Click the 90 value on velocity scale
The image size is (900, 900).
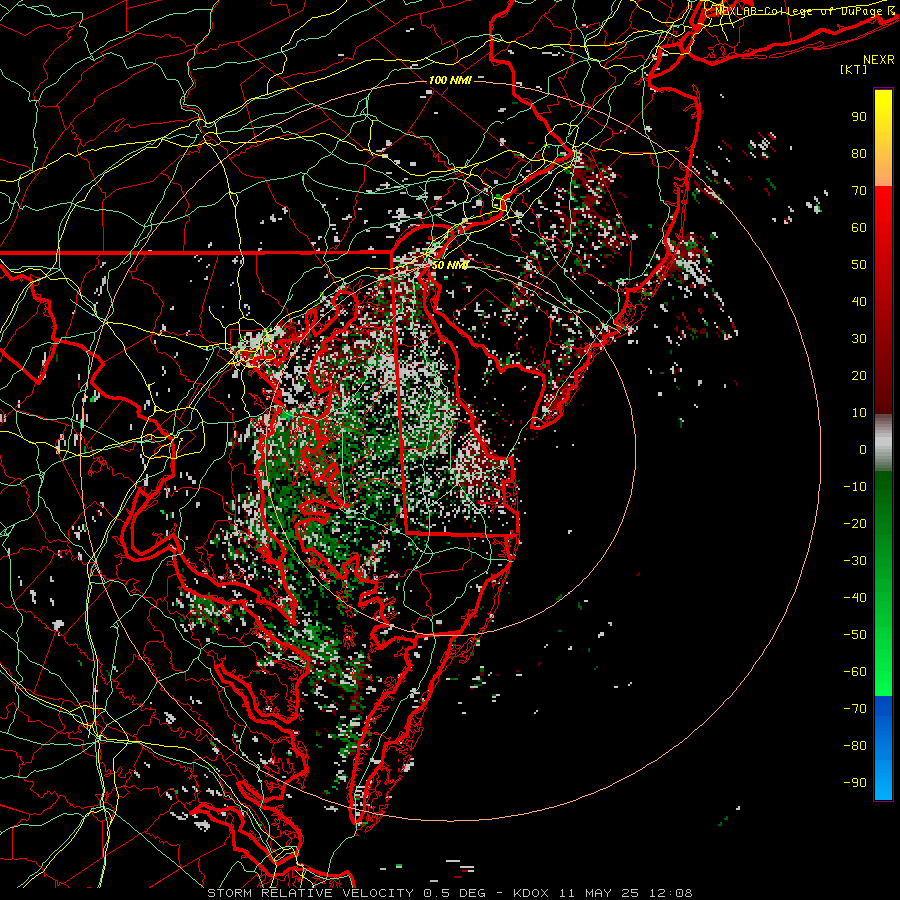859,117
